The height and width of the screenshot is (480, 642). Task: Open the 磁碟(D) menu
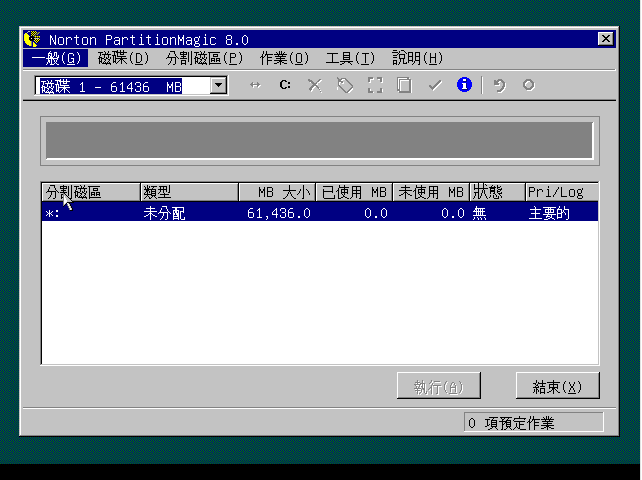123,59
